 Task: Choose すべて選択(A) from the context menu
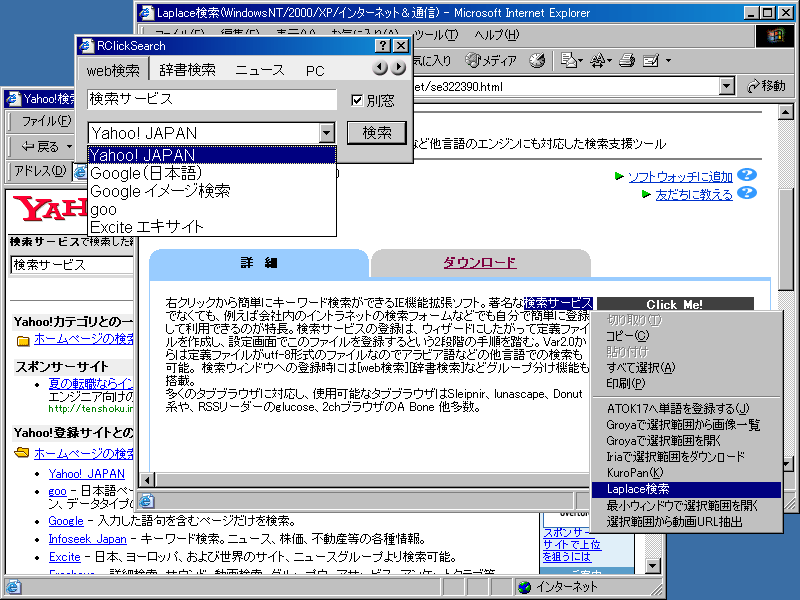tap(686, 367)
